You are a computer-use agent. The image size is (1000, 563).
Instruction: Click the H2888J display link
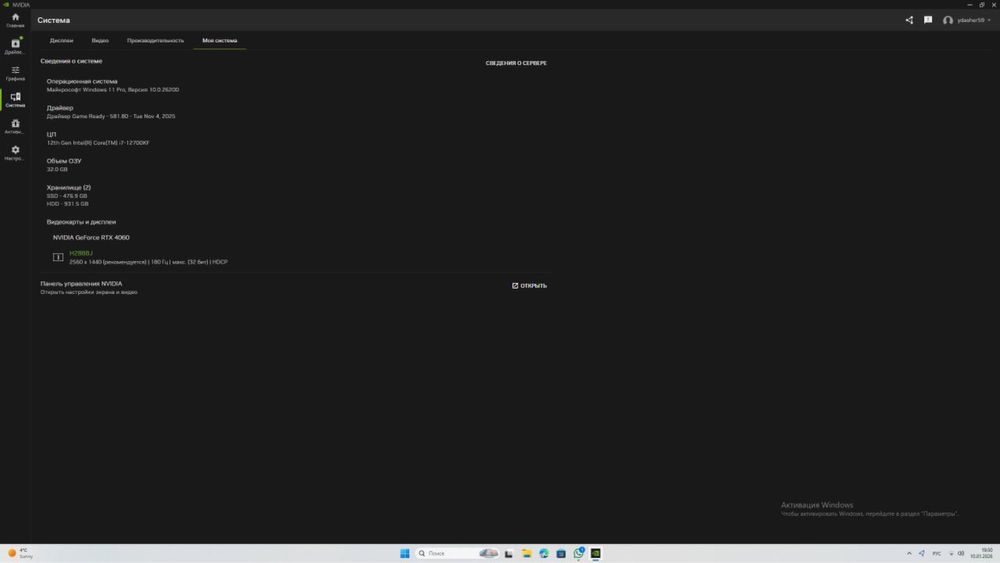[80, 254]
